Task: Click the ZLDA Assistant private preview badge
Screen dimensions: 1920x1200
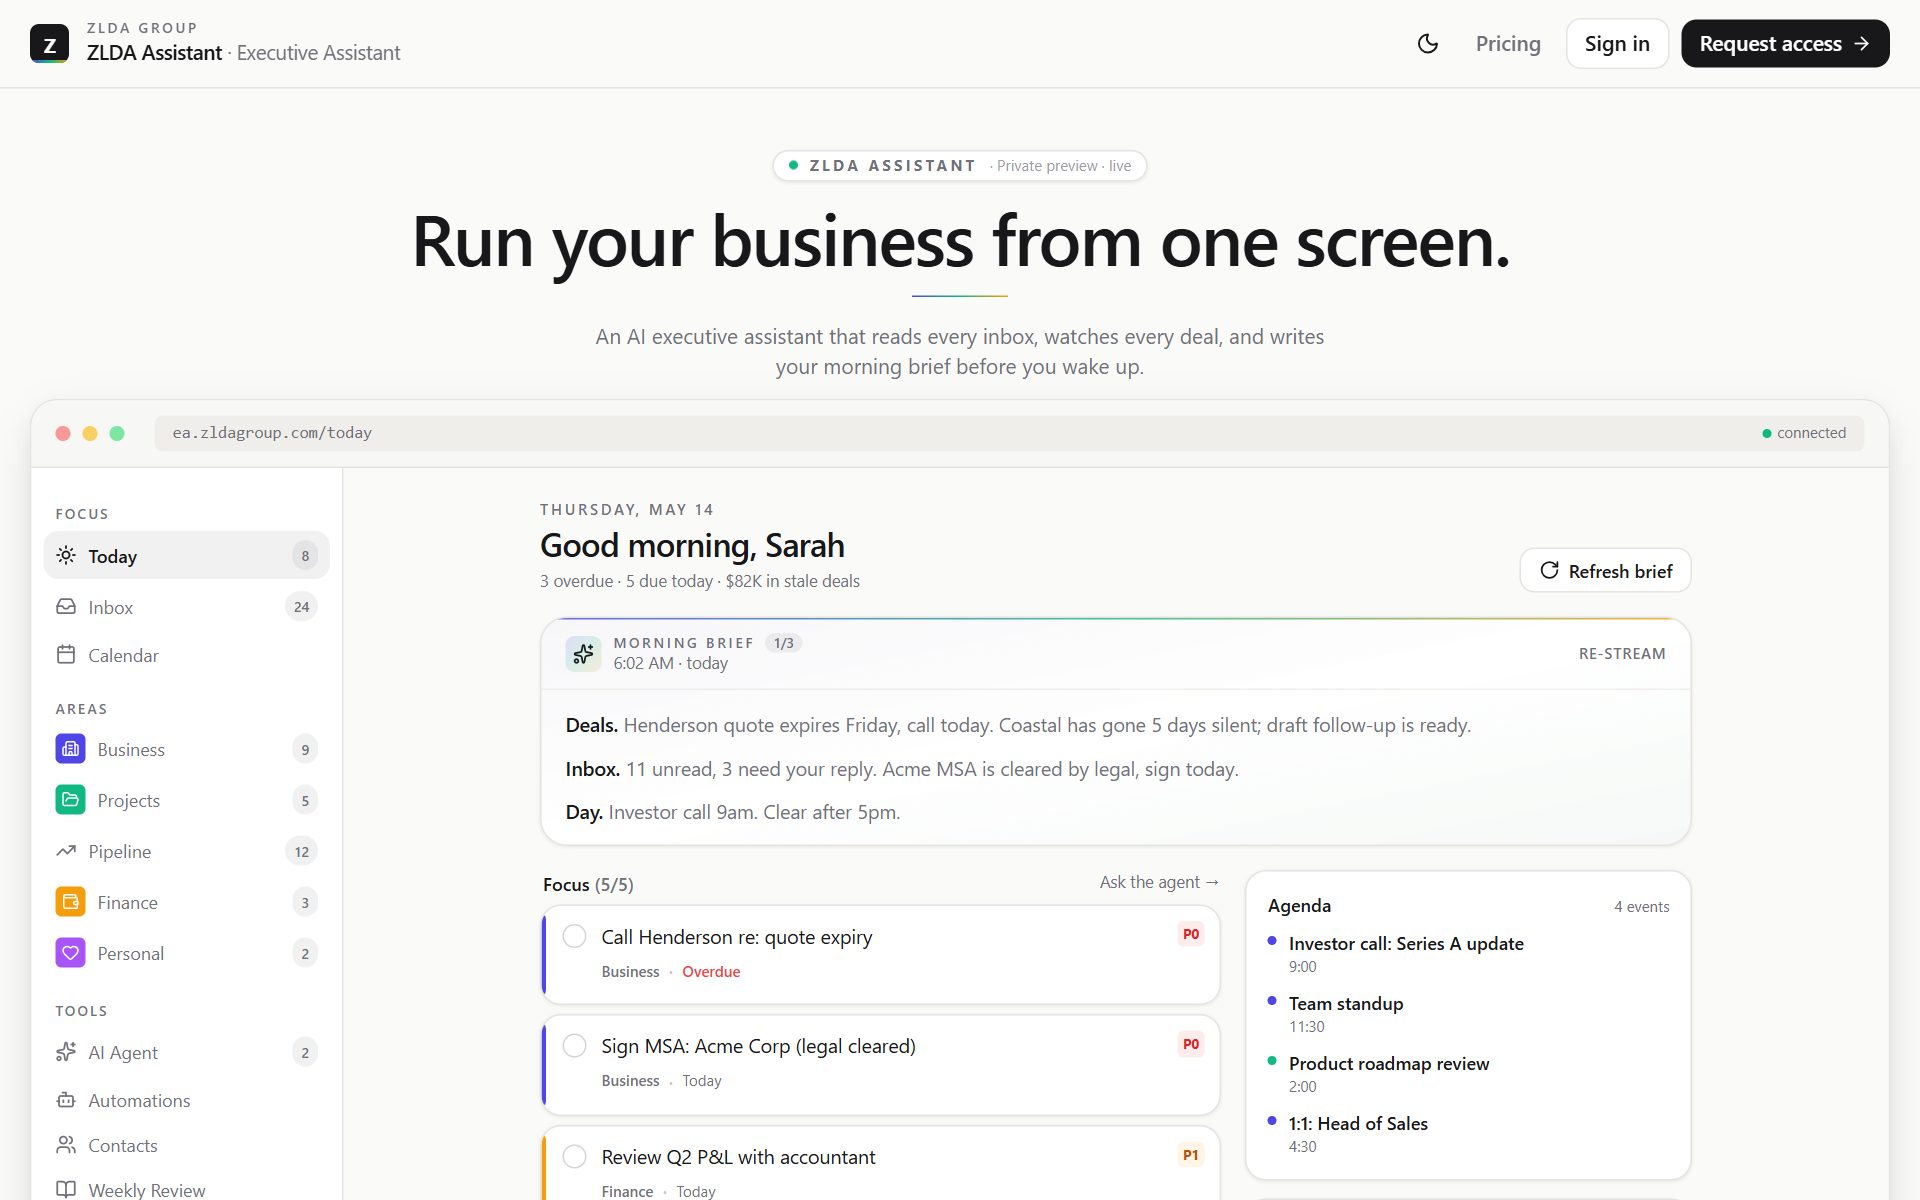Action: click(x=960, y=166)
